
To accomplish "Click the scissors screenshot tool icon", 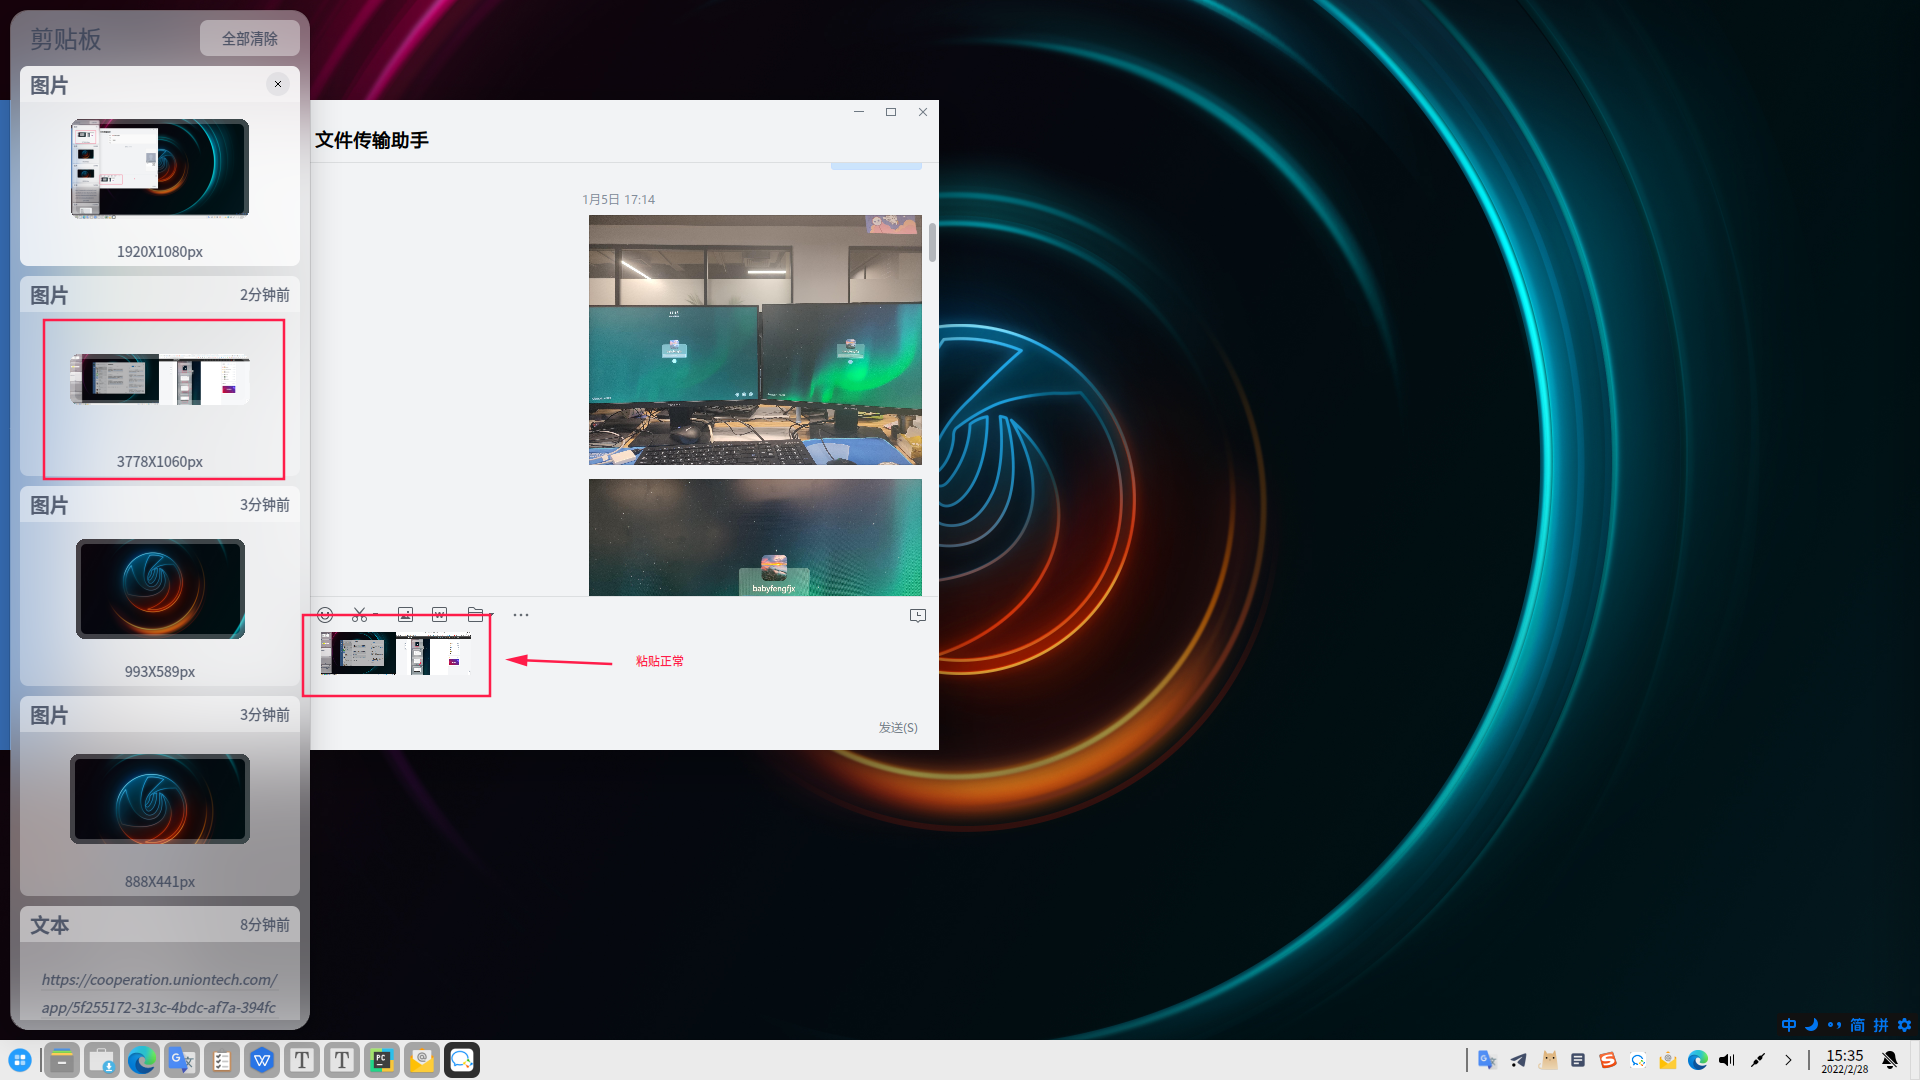I will point(359,615).
